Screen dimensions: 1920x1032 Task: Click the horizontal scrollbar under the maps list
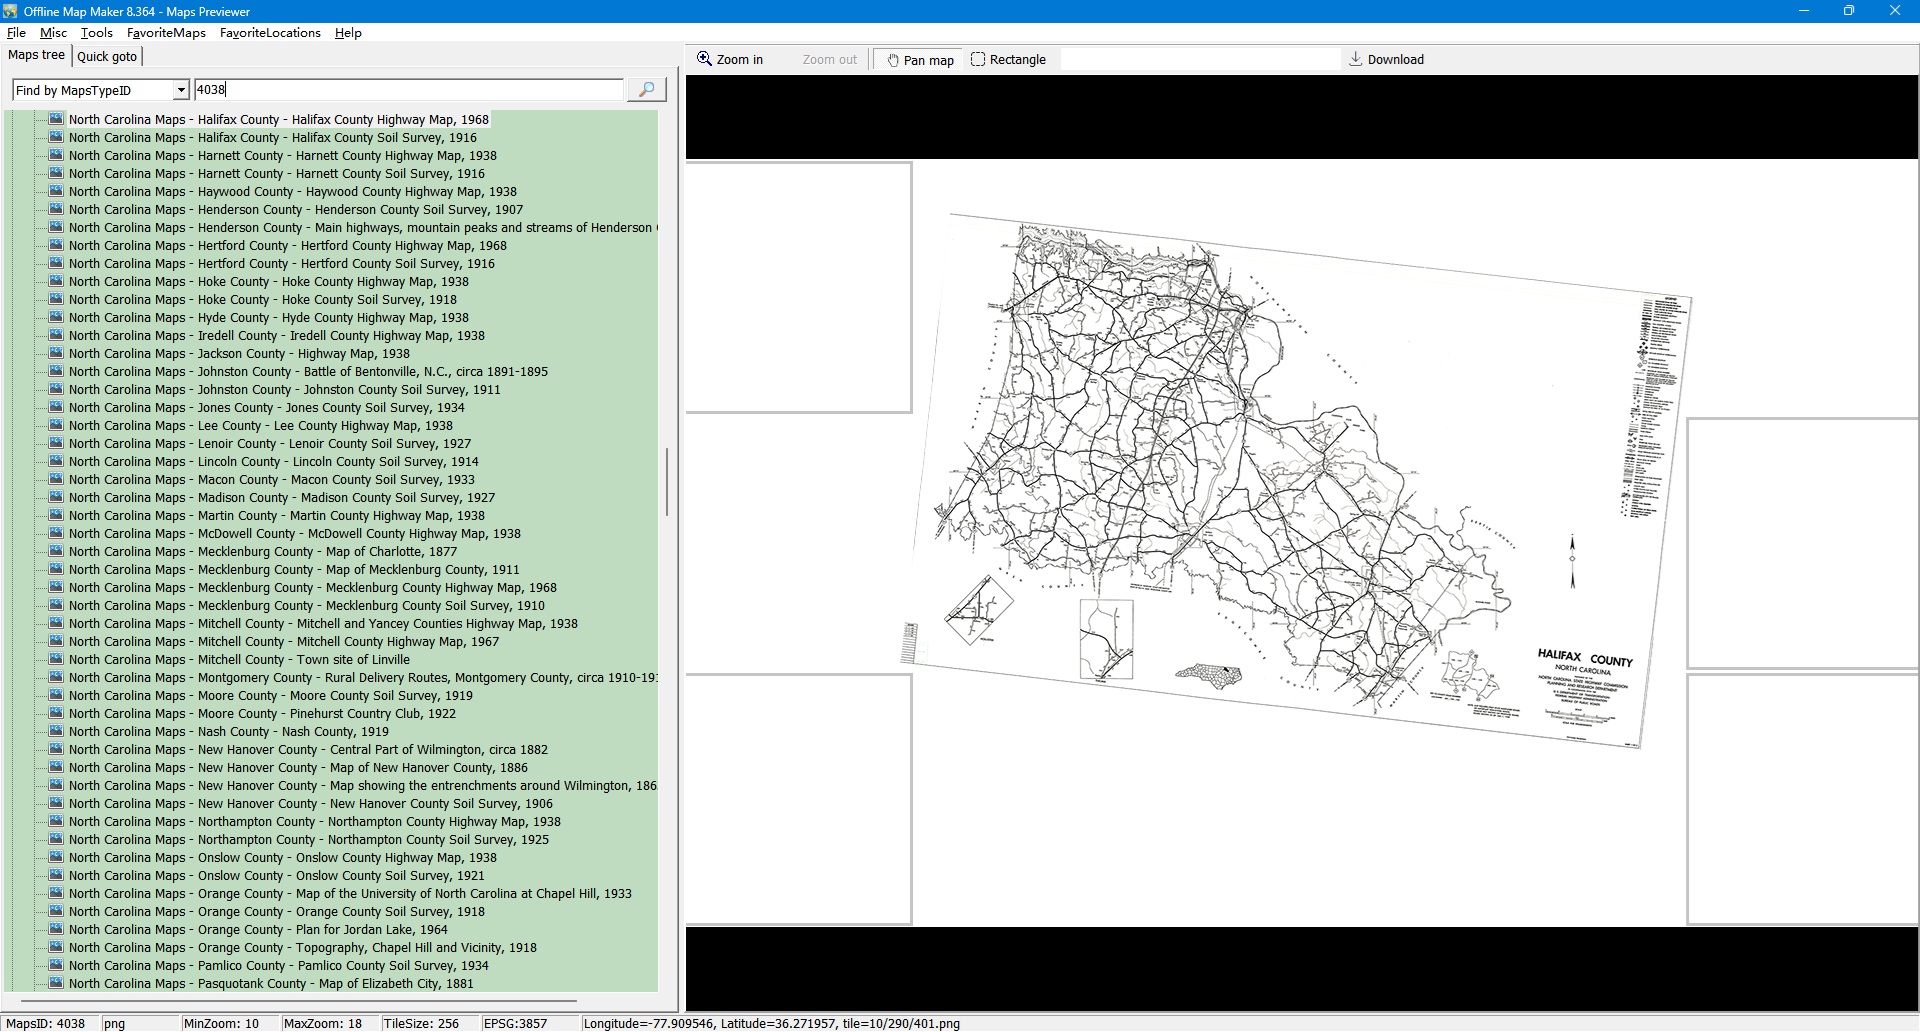[300, 1000]
